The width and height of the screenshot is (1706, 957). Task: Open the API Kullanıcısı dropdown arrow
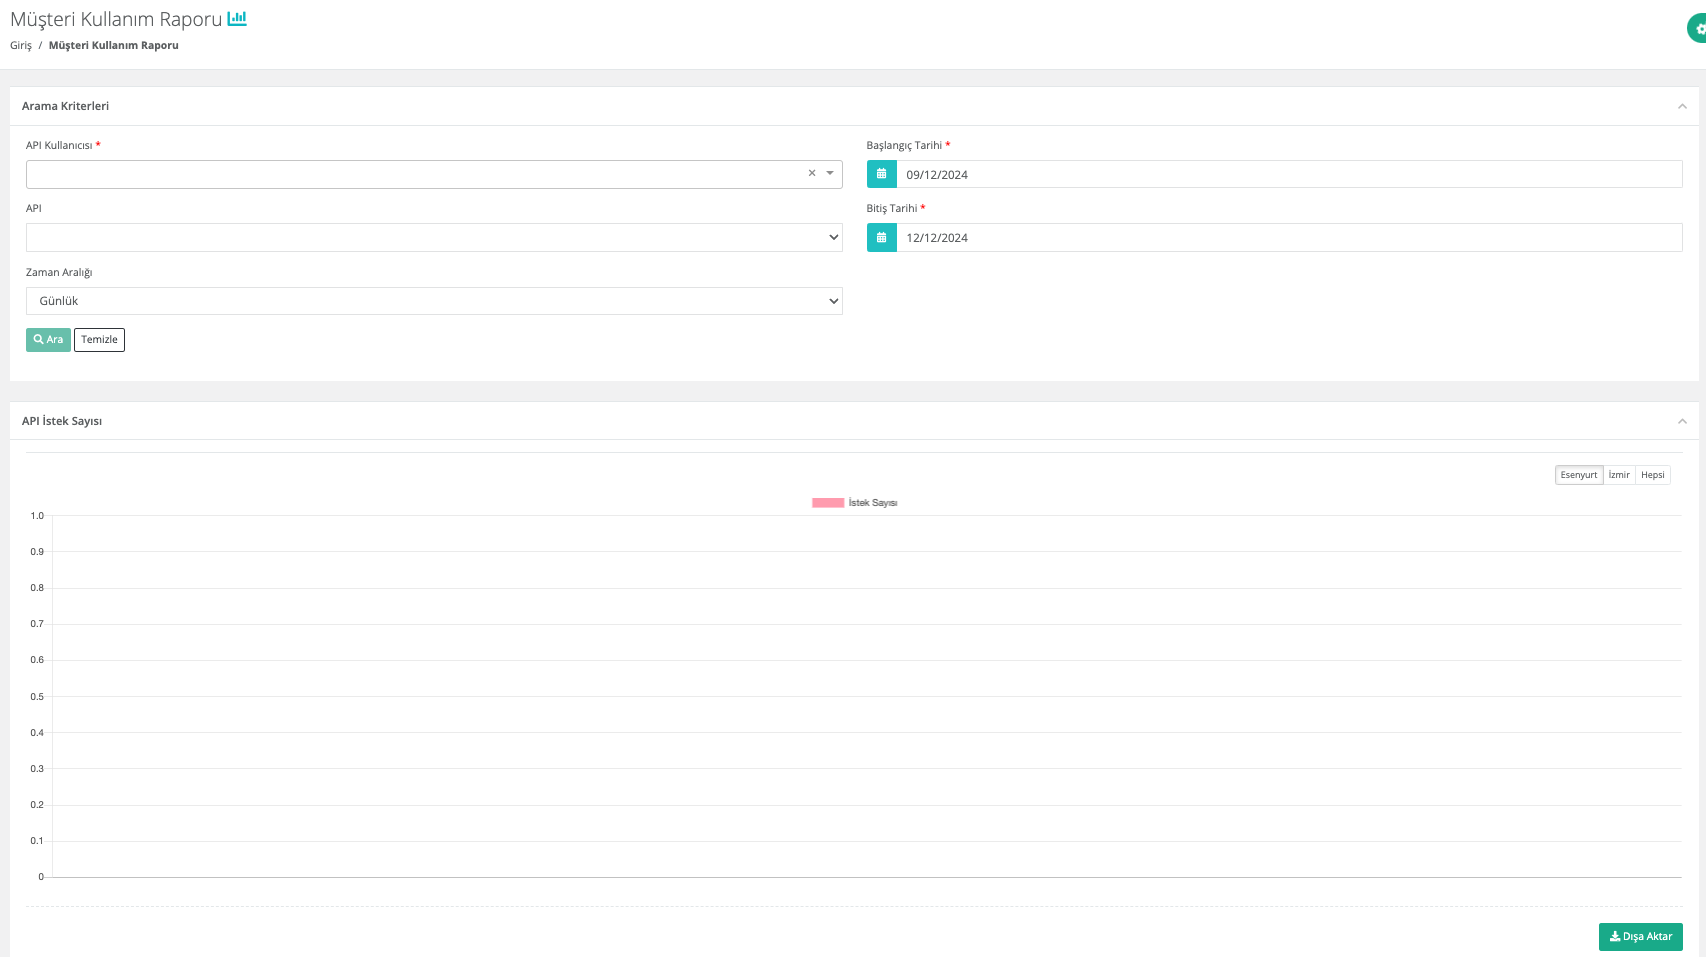[830, 173]
